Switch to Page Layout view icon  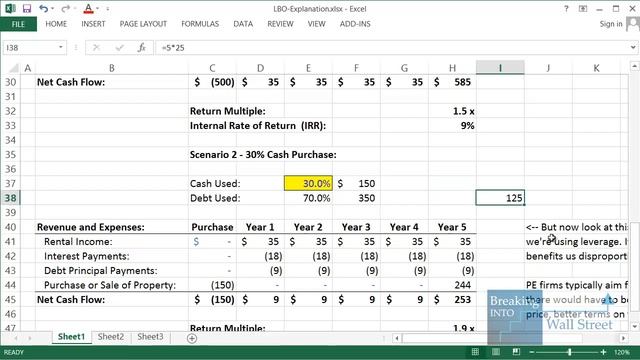click(x=496, y=352)
